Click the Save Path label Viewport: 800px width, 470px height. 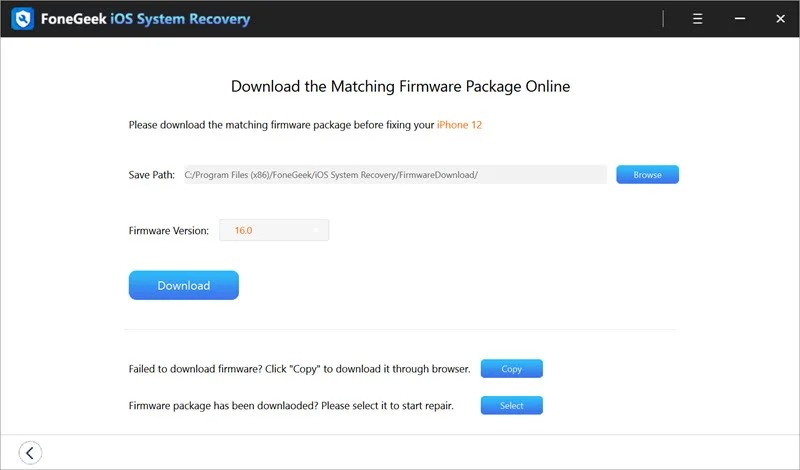tap(152, 175)
